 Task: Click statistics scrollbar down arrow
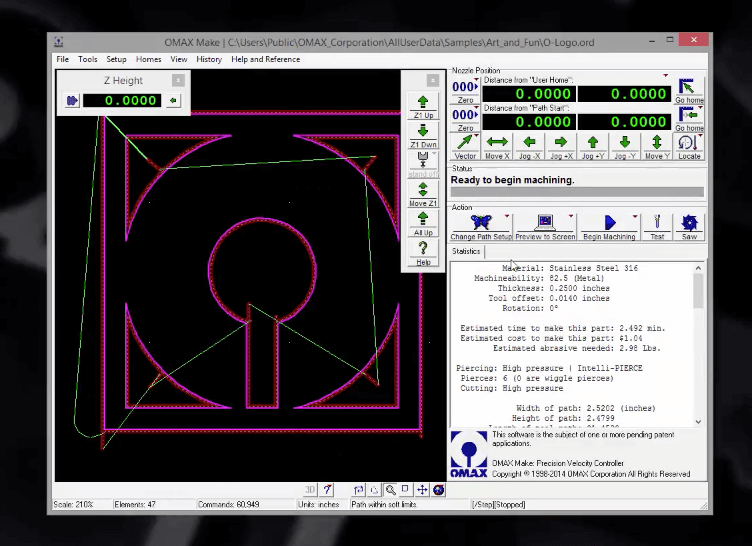pos(698,421)
